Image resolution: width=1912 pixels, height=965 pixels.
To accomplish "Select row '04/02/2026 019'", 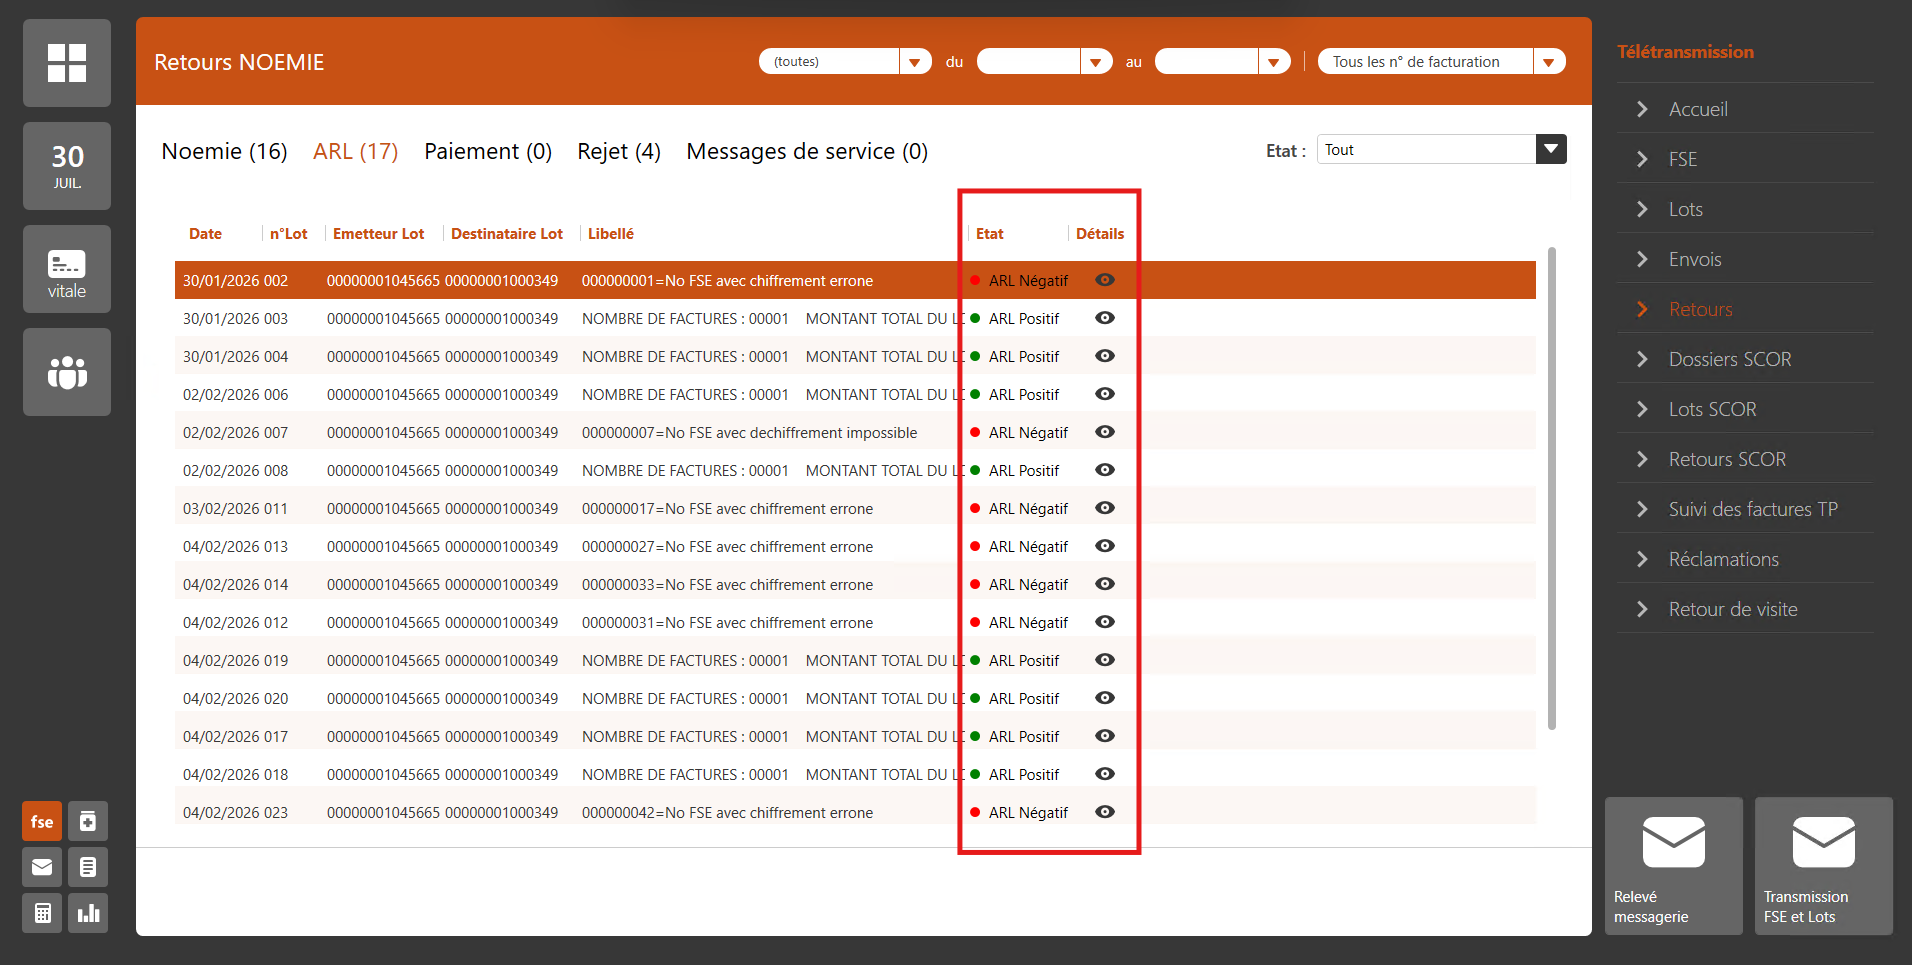I will 855,660.
